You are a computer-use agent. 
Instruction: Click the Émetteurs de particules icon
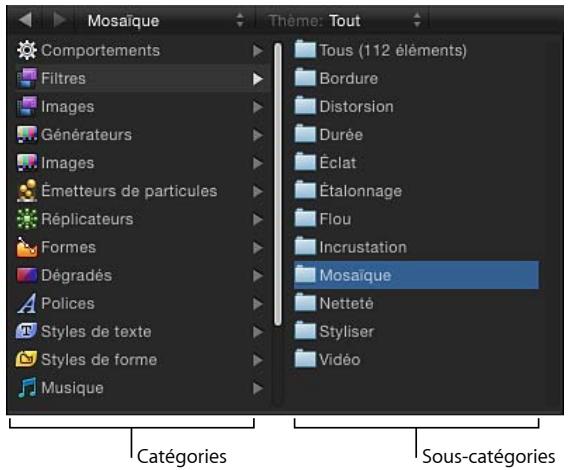click(27, 191)
